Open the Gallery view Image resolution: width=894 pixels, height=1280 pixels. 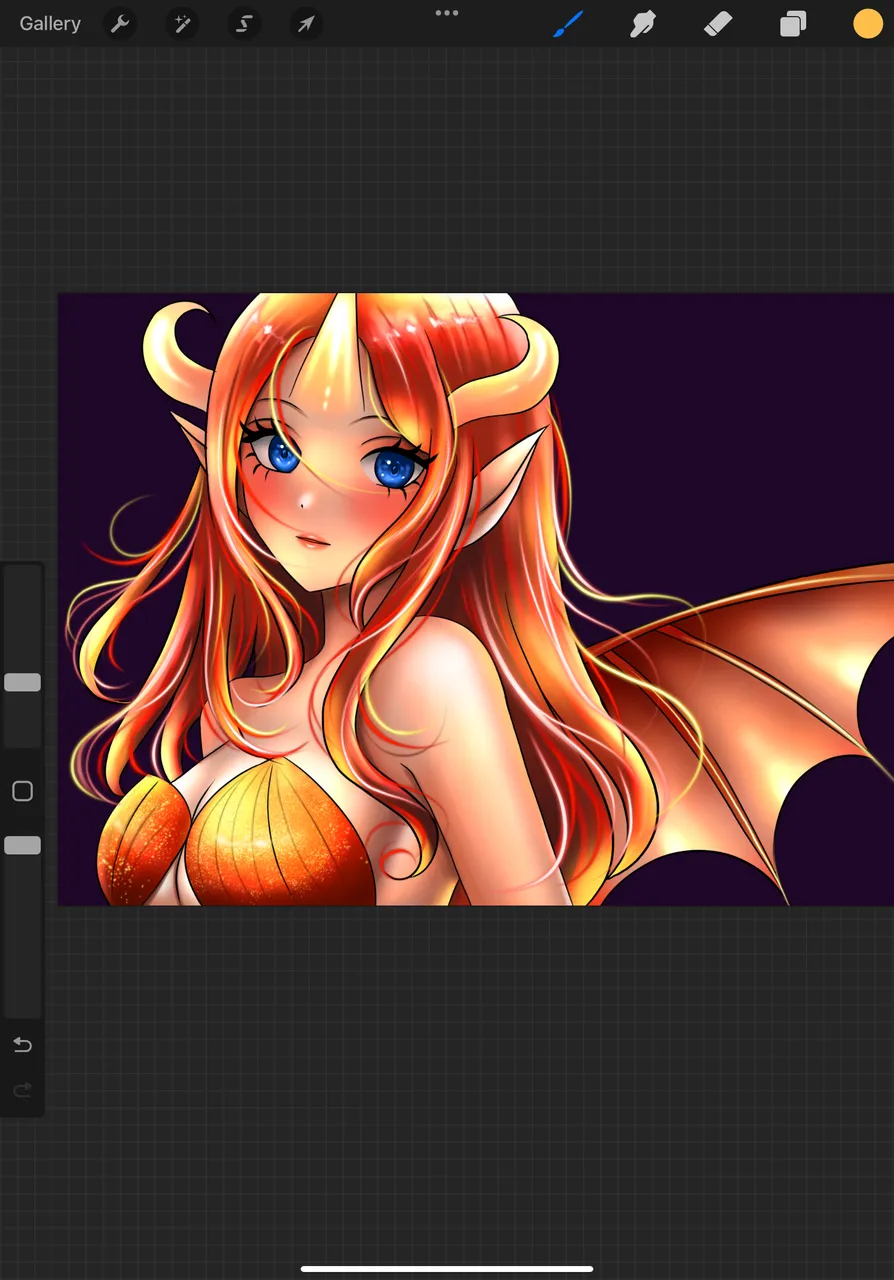click(50, 23)
